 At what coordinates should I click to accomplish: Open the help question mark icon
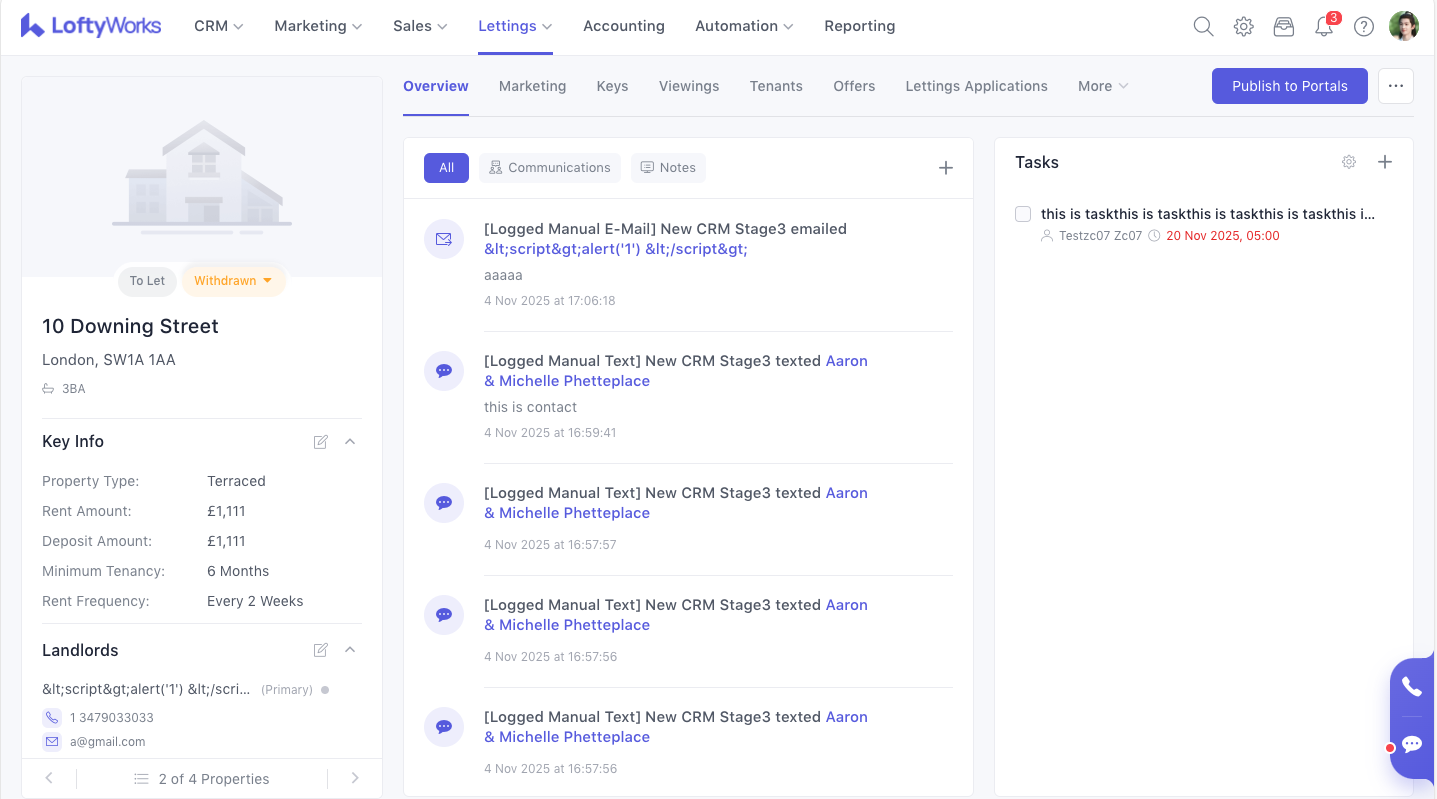coord(1363,27)
